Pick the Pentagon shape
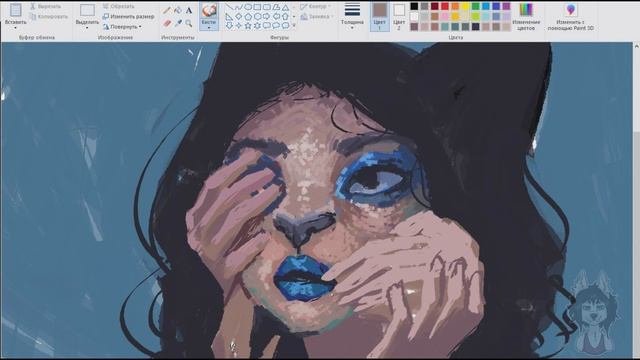The width and height of the screenshot is (640, 360). click(248, 17)
